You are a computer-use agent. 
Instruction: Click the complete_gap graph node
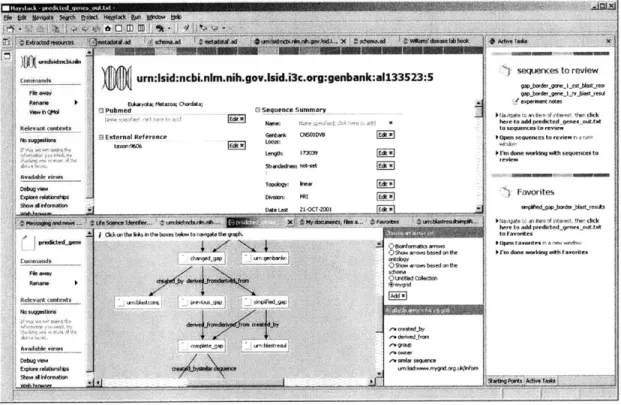click(x=202, y=346)
